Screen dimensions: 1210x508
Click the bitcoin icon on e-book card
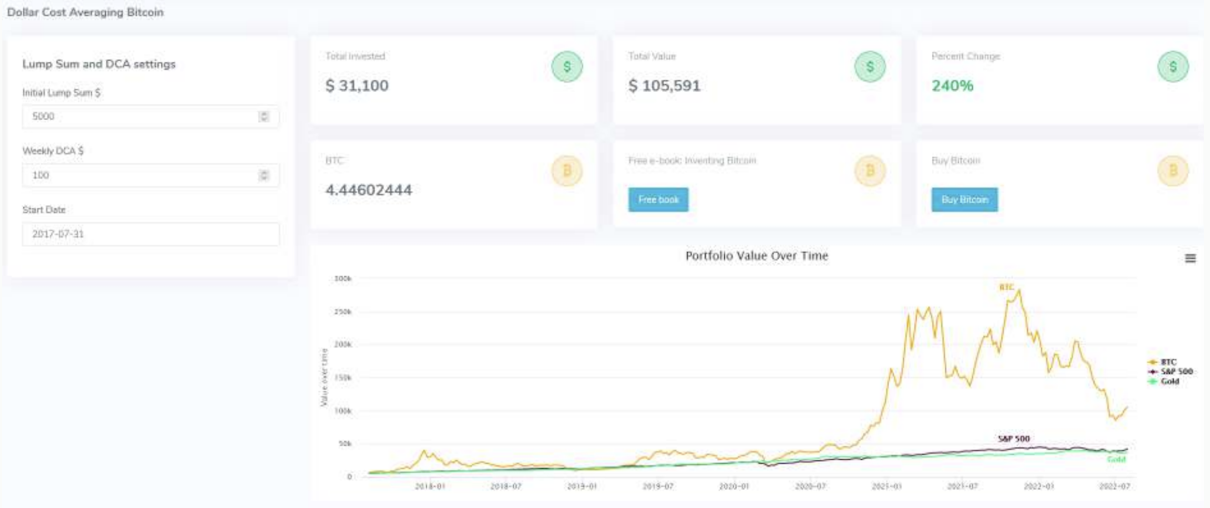(870, 171)
